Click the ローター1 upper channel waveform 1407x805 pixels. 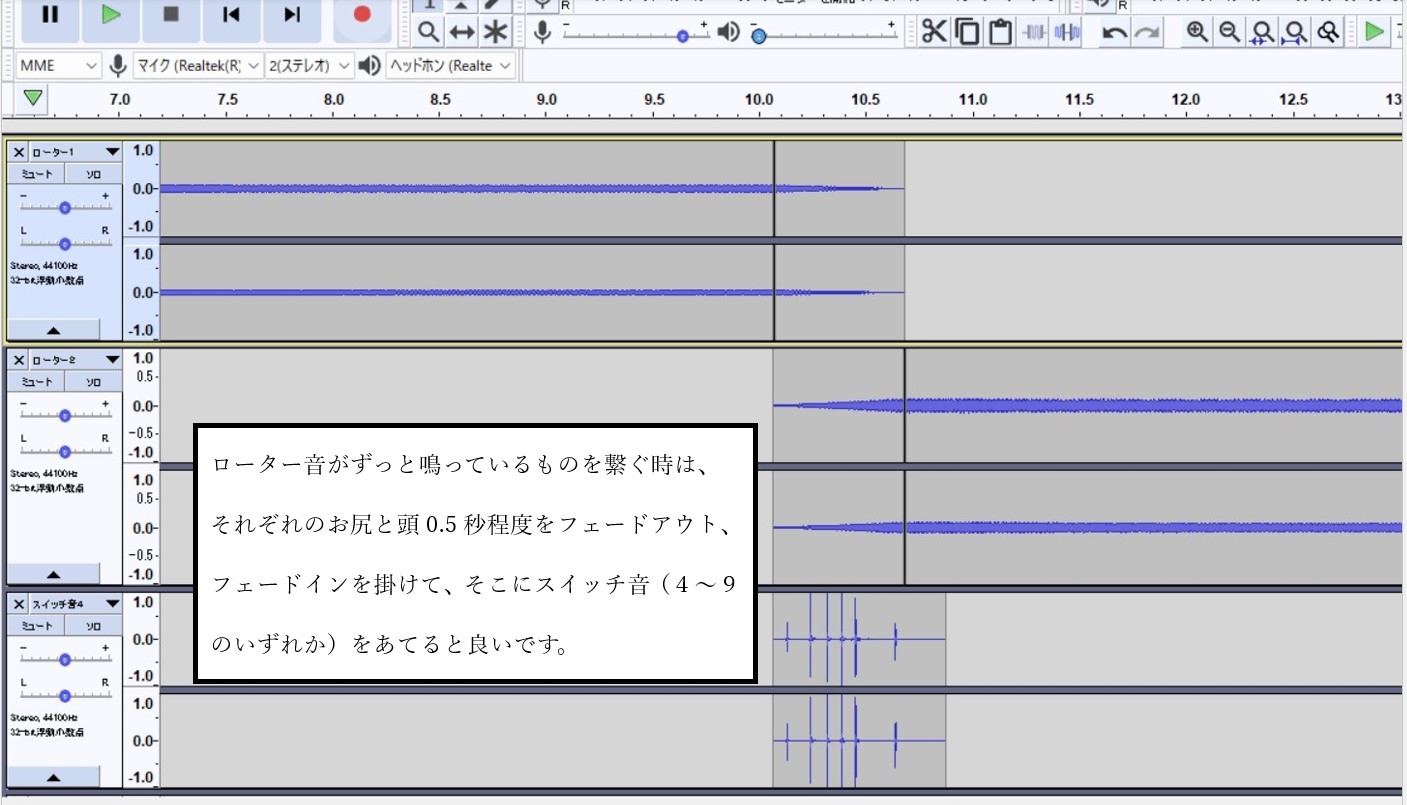tap(532, 188)
